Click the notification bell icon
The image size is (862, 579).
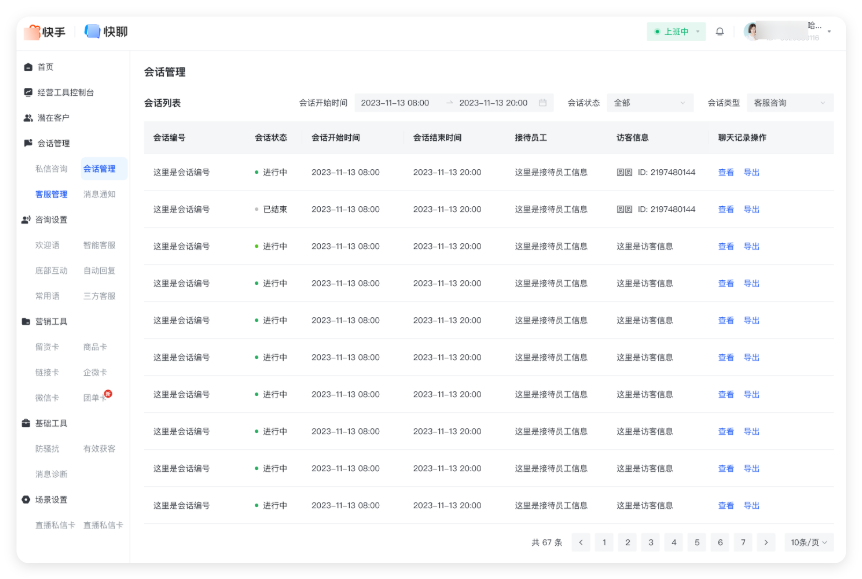[719, 31]
